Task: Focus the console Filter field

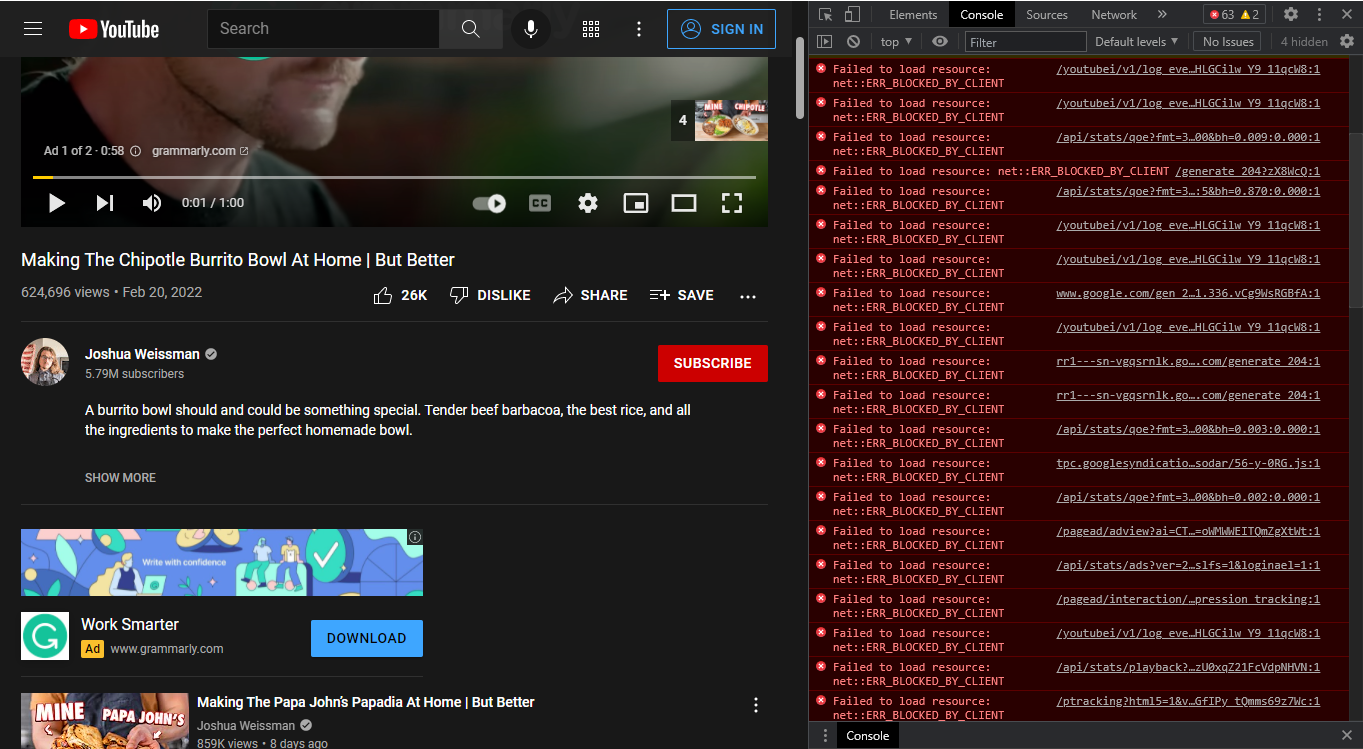Action: 1025,42
